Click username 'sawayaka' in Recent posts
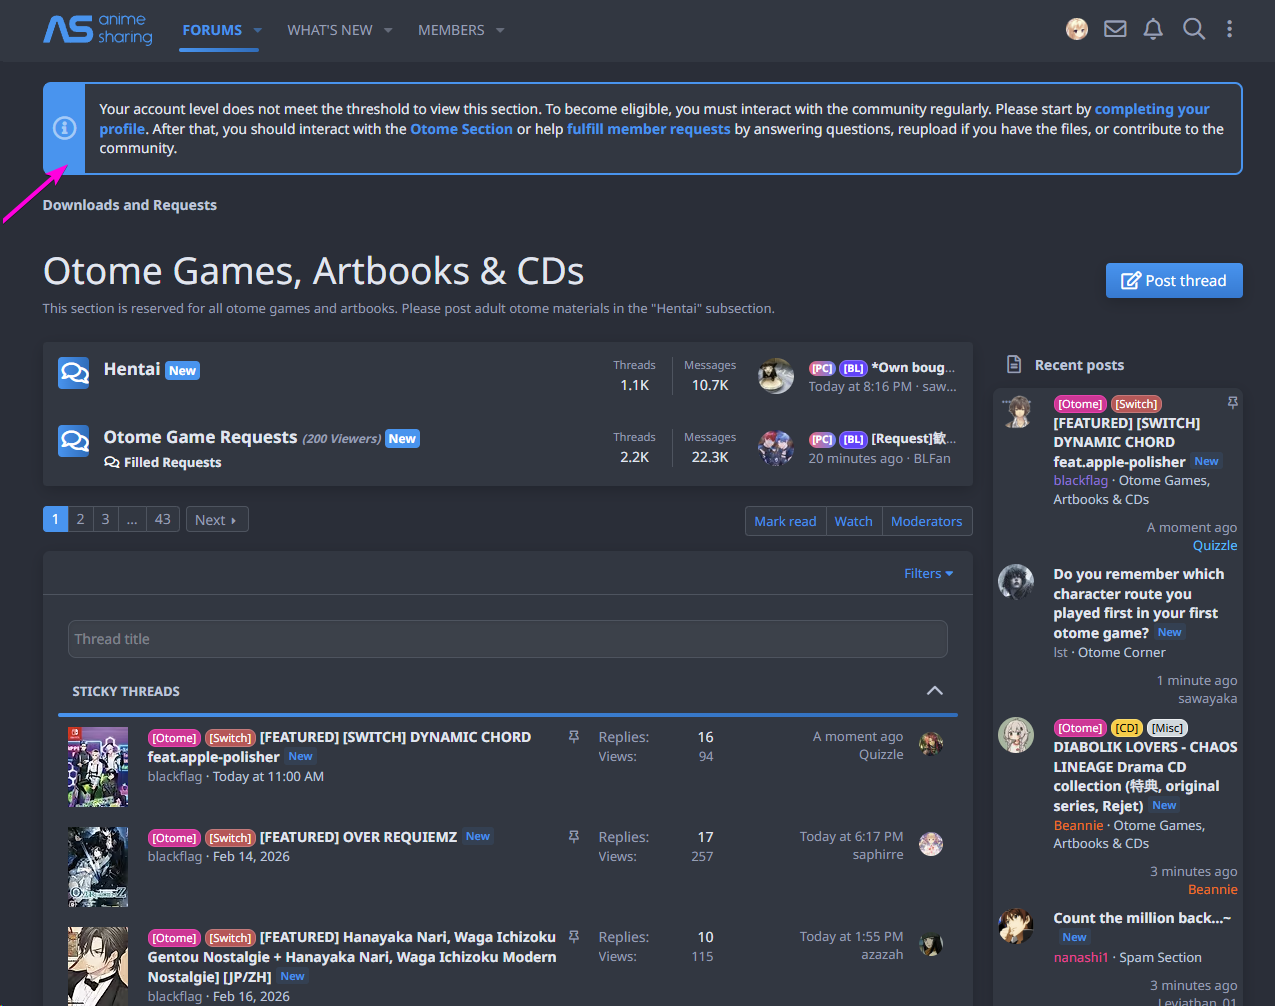 [x=1207, y=698]
